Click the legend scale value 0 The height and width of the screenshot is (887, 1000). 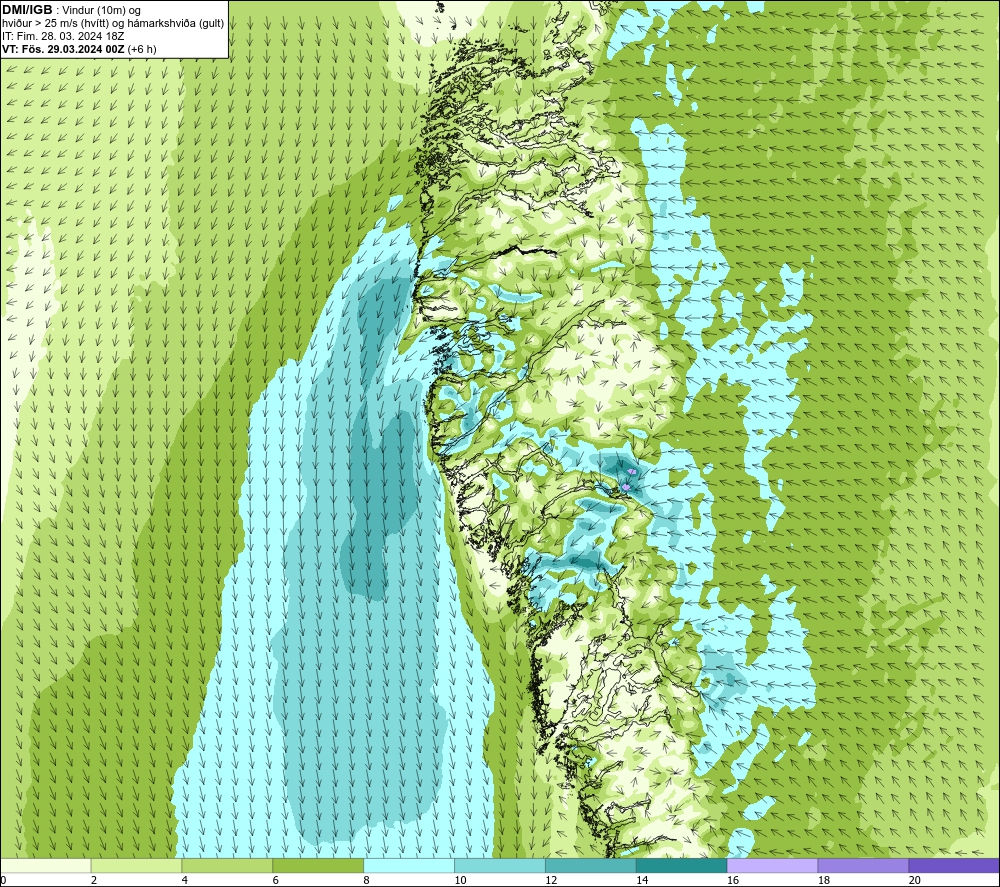click(3, 880)
